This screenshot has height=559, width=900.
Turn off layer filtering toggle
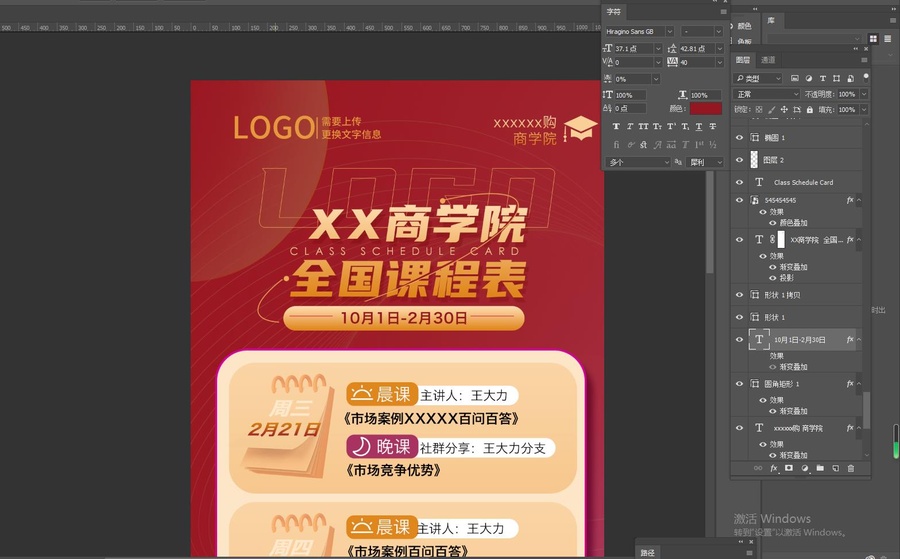[866, 77]
